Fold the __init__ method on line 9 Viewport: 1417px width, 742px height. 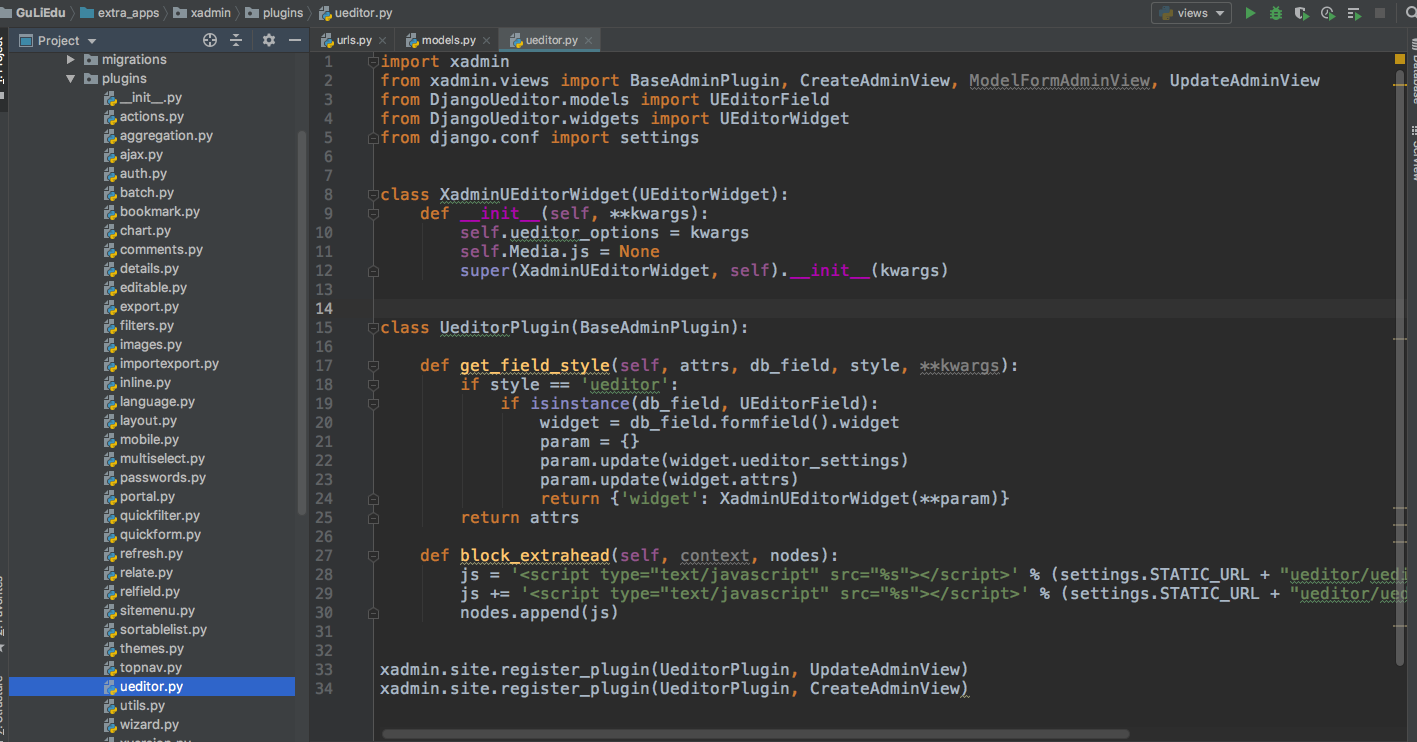373,213
